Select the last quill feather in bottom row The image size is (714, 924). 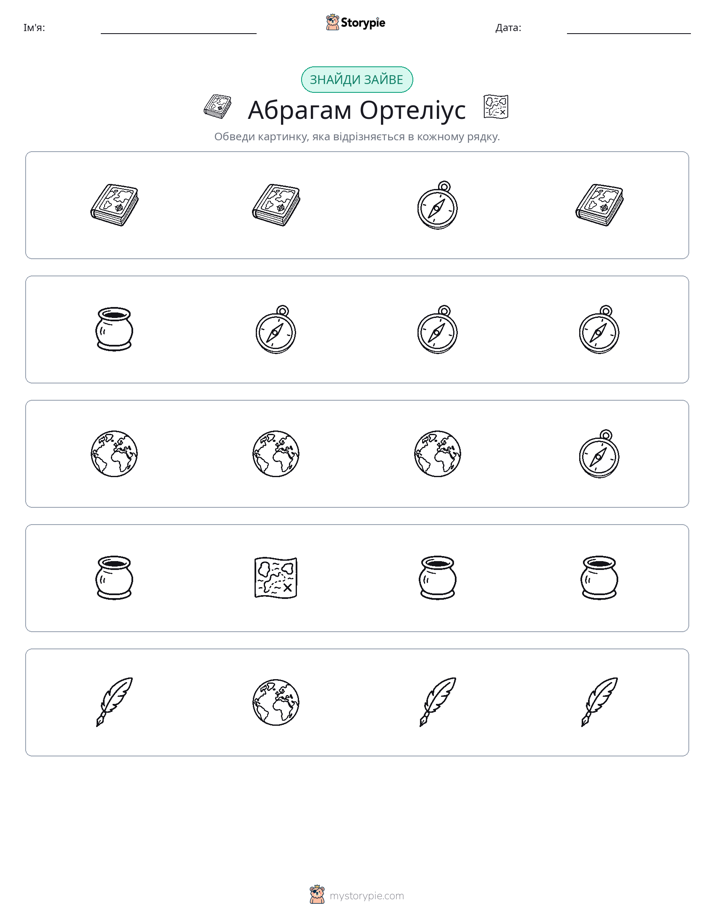(599, 702)
